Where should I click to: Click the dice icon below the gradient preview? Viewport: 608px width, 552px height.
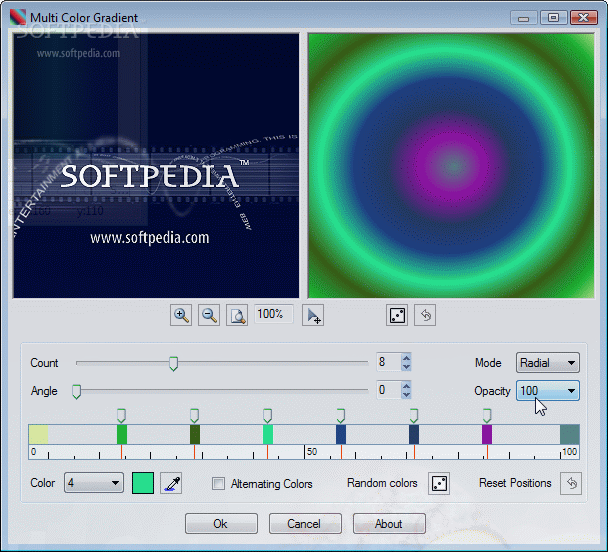pos(397,315)
